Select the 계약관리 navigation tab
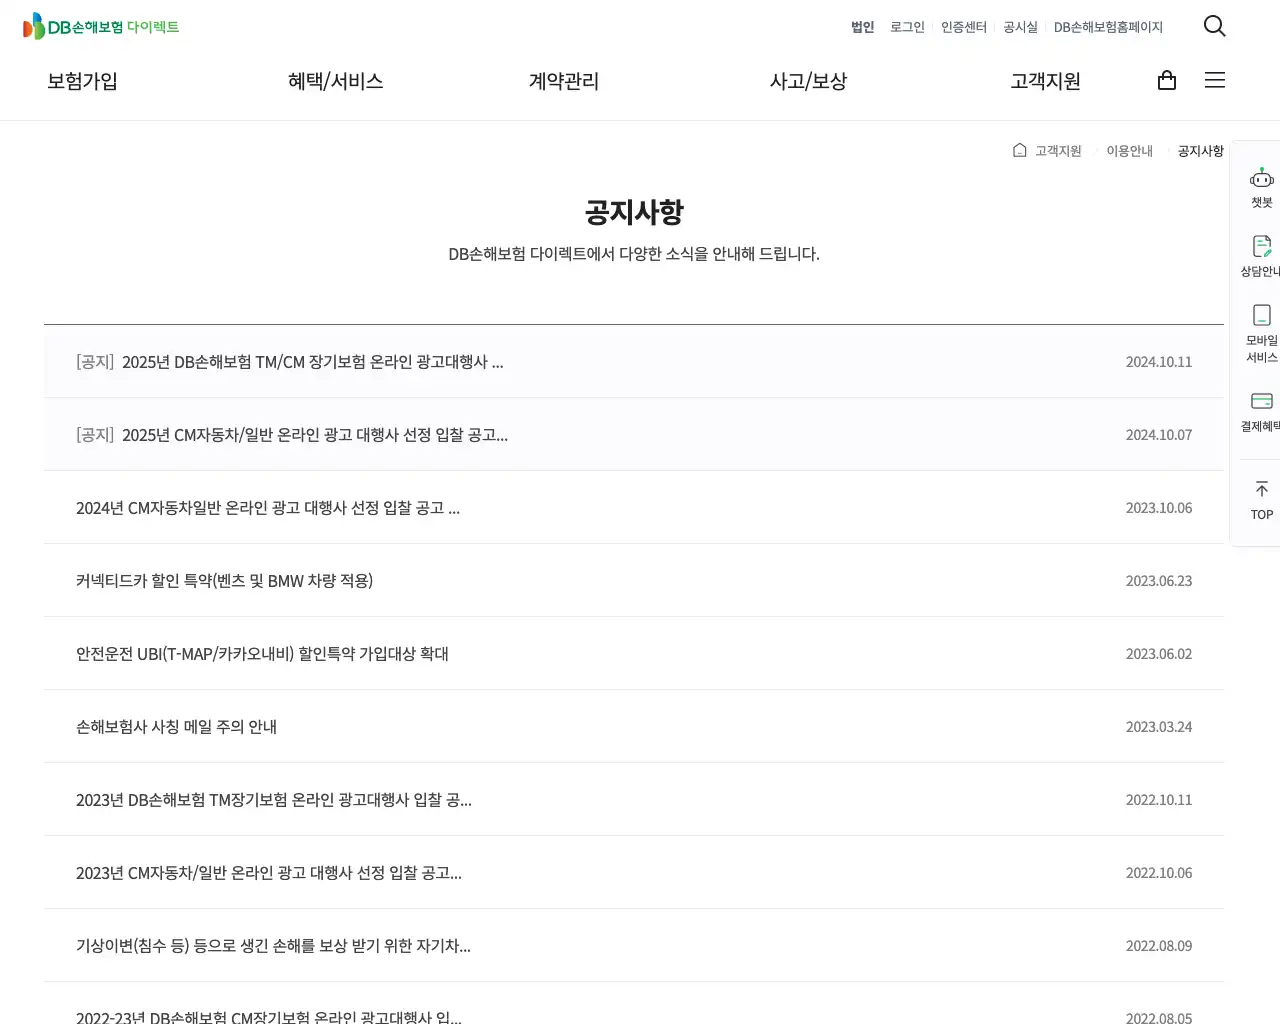 pyautogui.click(x=563, y=81)
